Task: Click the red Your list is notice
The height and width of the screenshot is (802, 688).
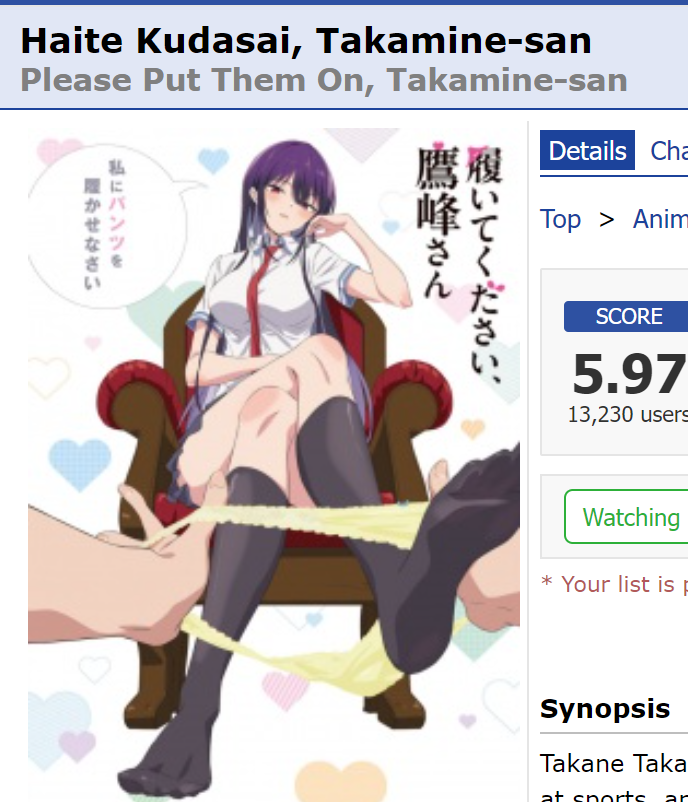Action: (x=615, y=584)
